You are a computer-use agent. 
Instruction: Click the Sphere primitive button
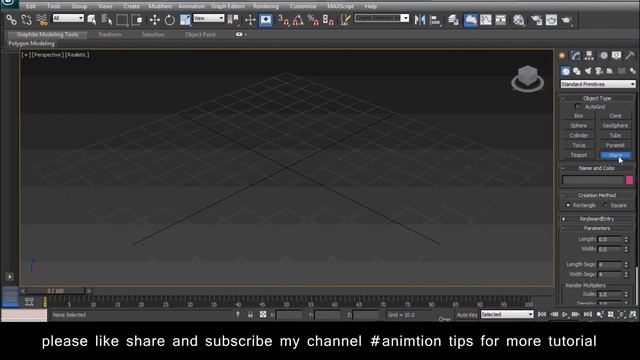(x=578, y=126)
